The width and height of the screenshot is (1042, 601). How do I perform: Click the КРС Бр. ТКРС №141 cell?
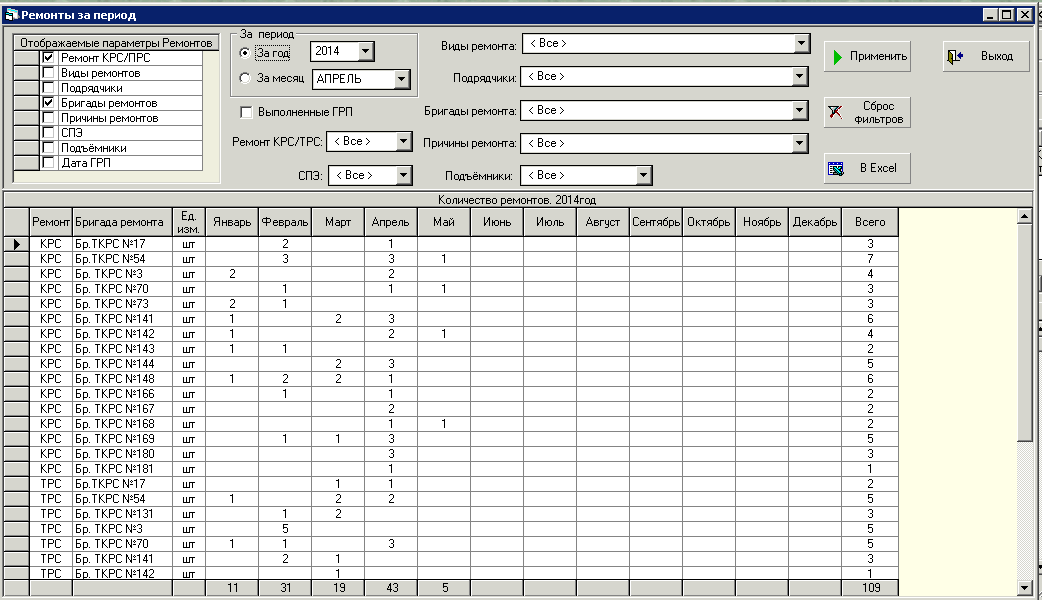coord(122,319)
